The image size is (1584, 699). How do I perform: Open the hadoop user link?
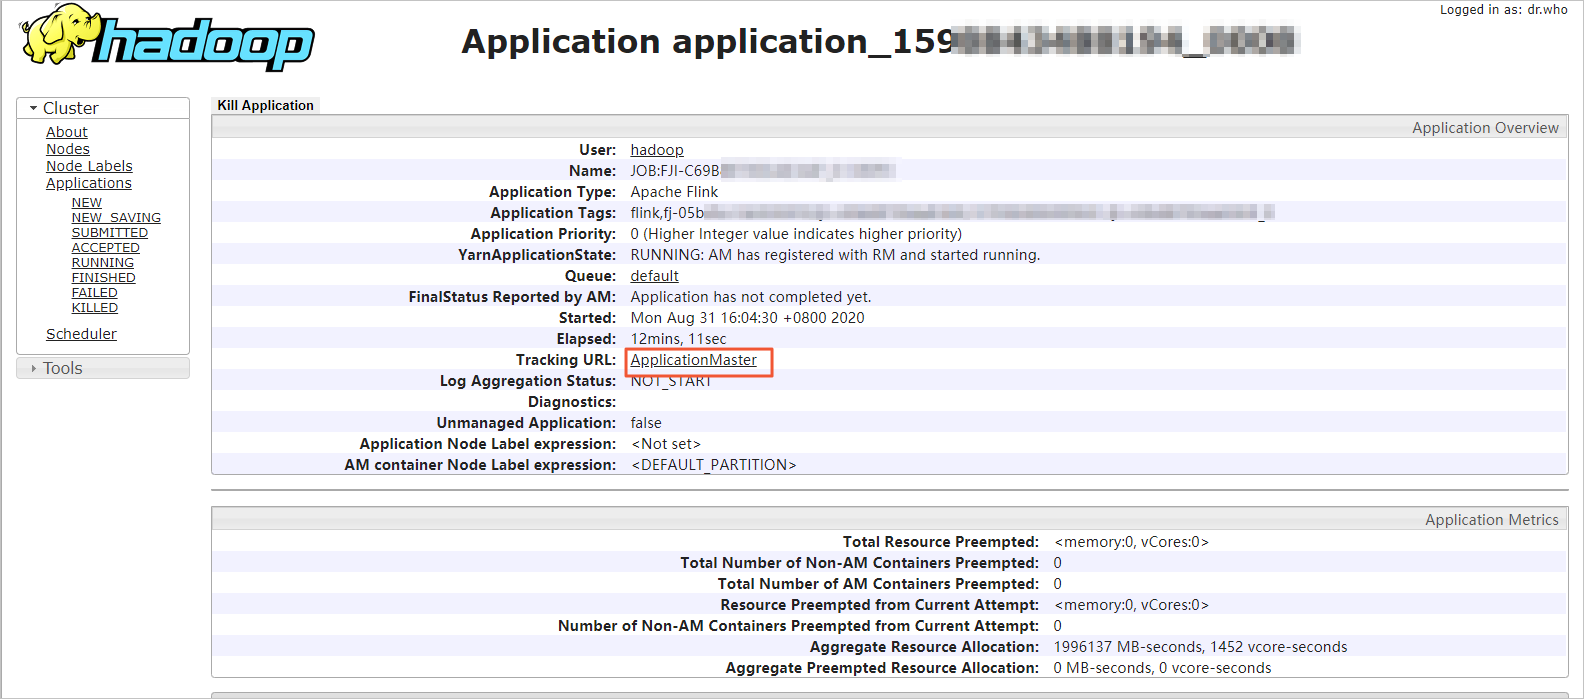657,150
